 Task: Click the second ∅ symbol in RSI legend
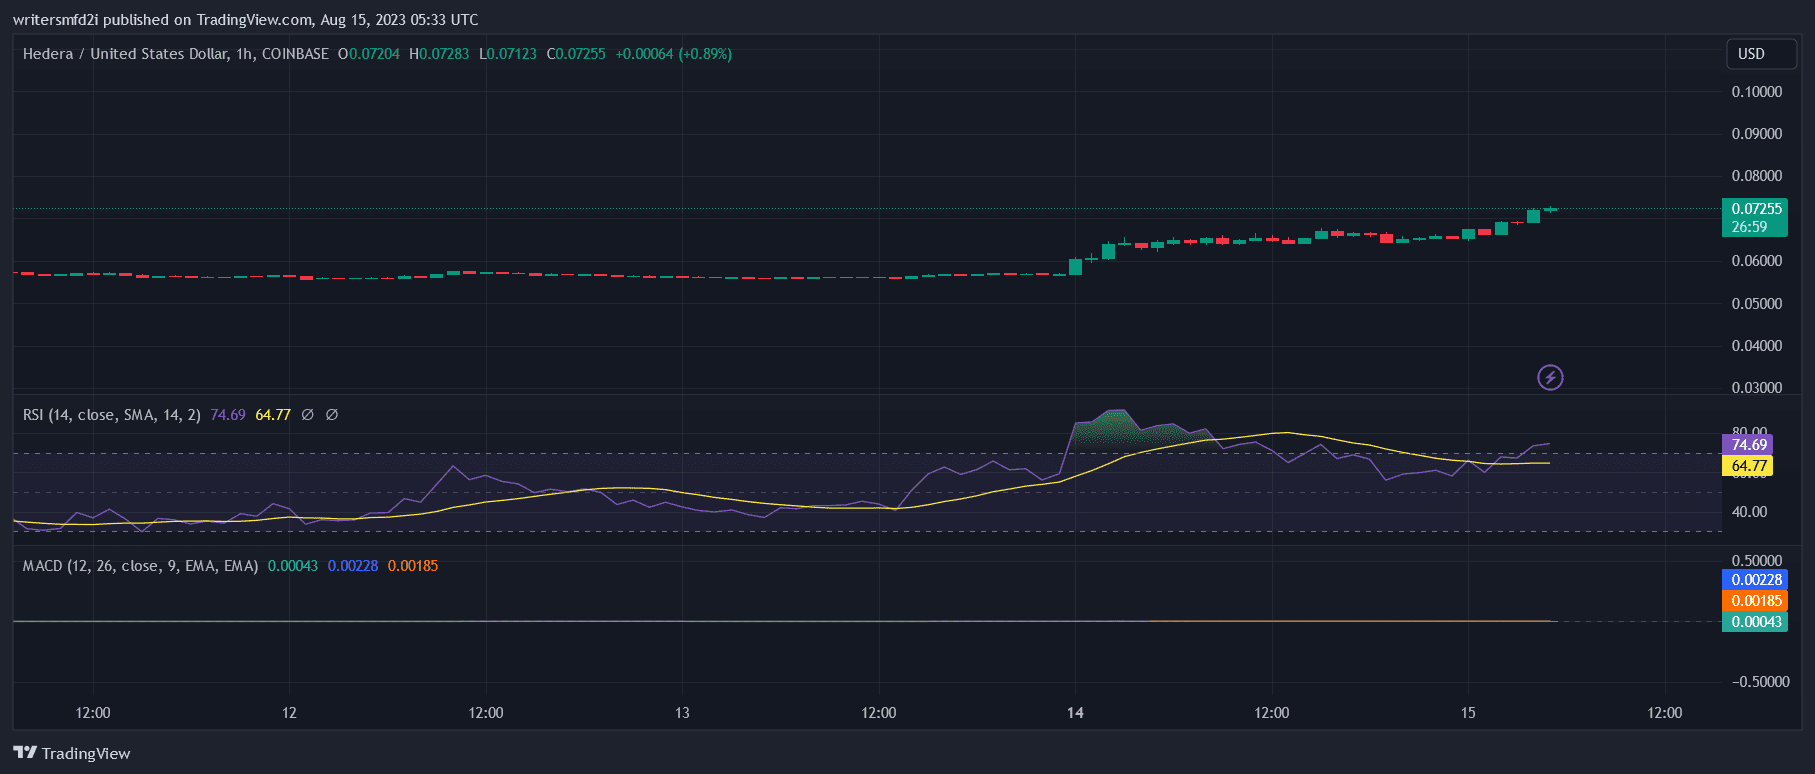pyautogui.click(x=332, y=414)
